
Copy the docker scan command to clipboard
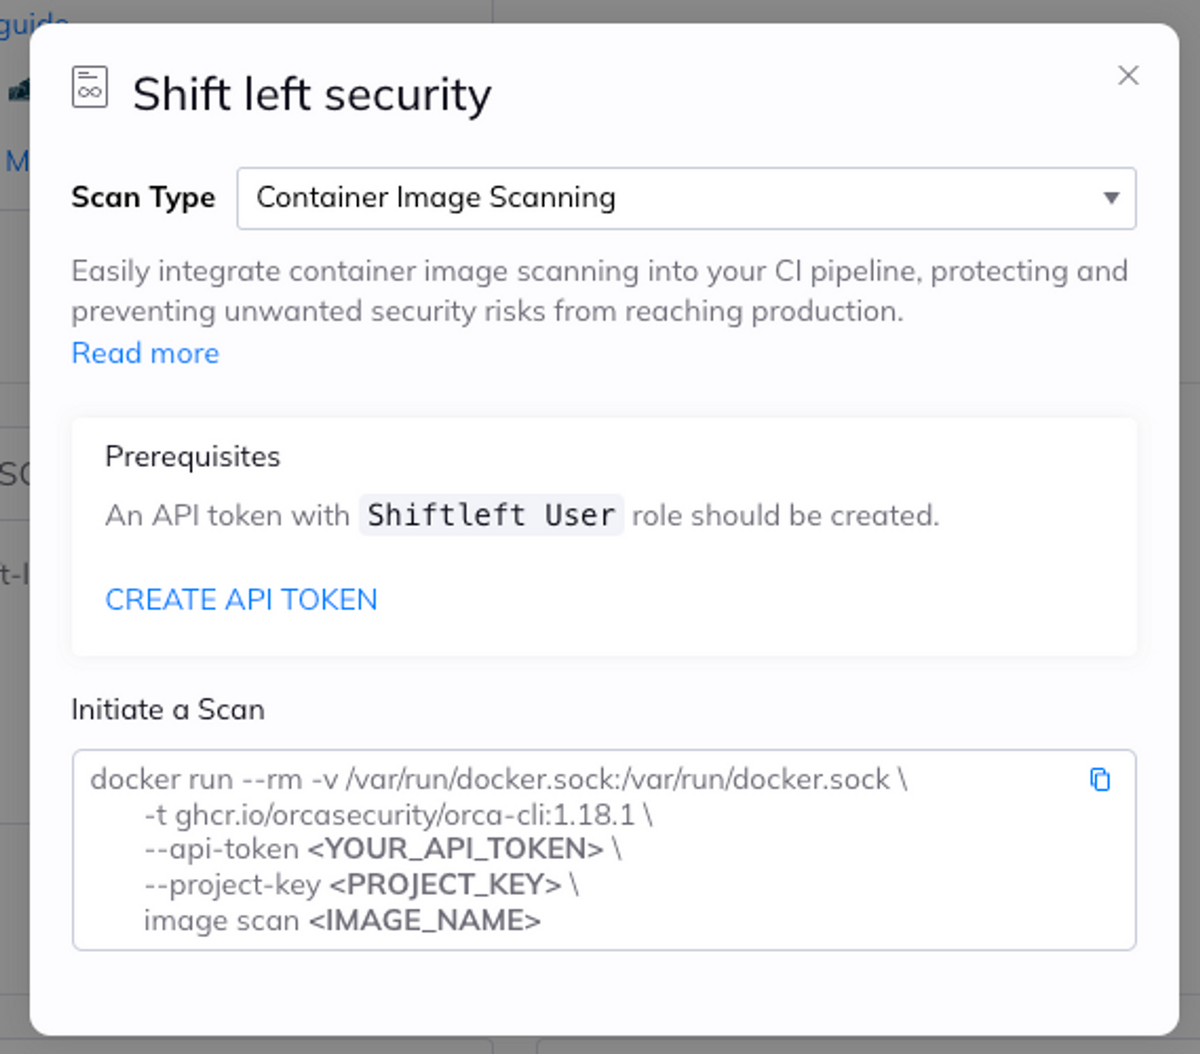pos(1100,780)
